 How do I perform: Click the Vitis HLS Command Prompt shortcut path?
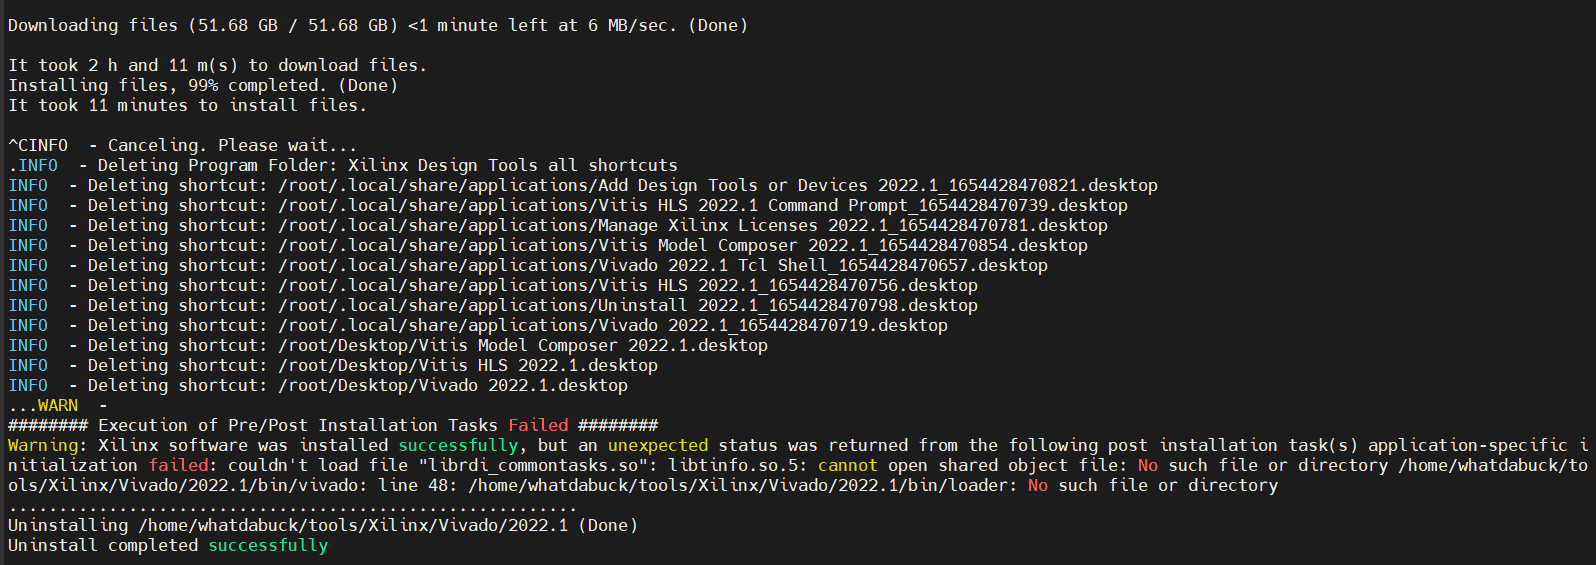(702, 205)
